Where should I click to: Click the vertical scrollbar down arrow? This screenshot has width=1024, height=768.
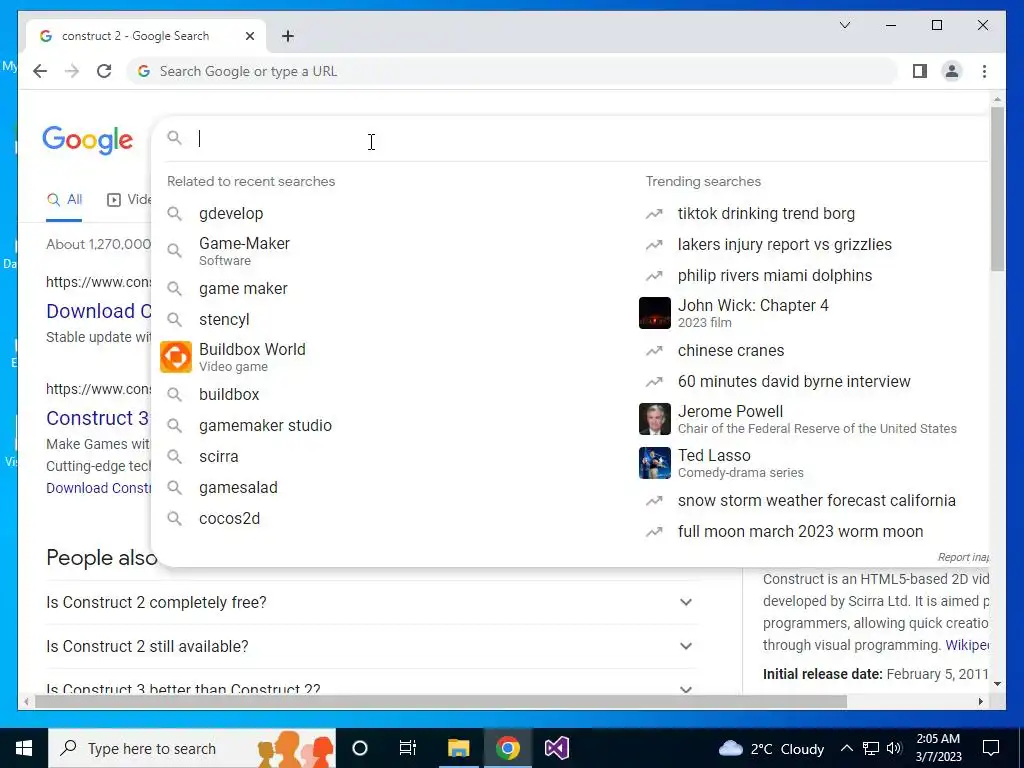(x=997, y=684)
